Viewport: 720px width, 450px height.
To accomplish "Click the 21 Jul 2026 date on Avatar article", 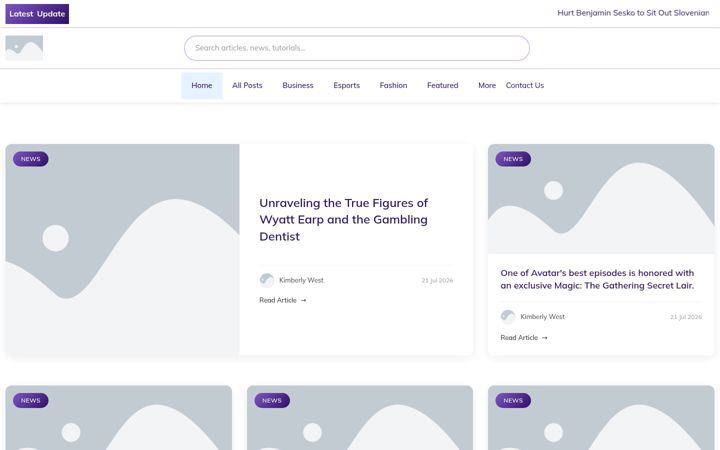I will (686, 317).
